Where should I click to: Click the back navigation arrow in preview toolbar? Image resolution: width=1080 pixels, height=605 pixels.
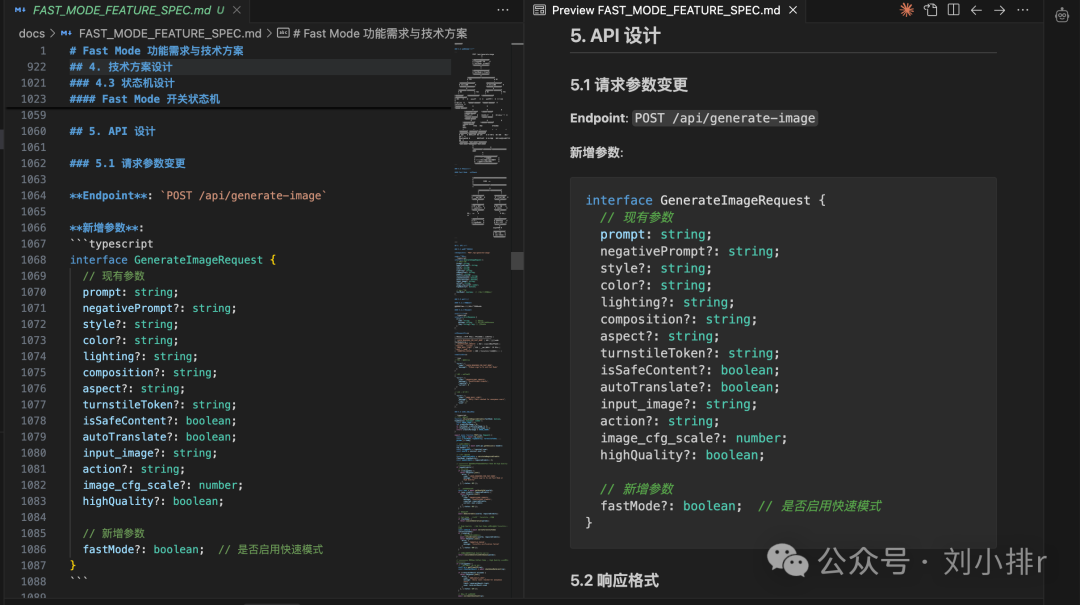coord(976,10)
